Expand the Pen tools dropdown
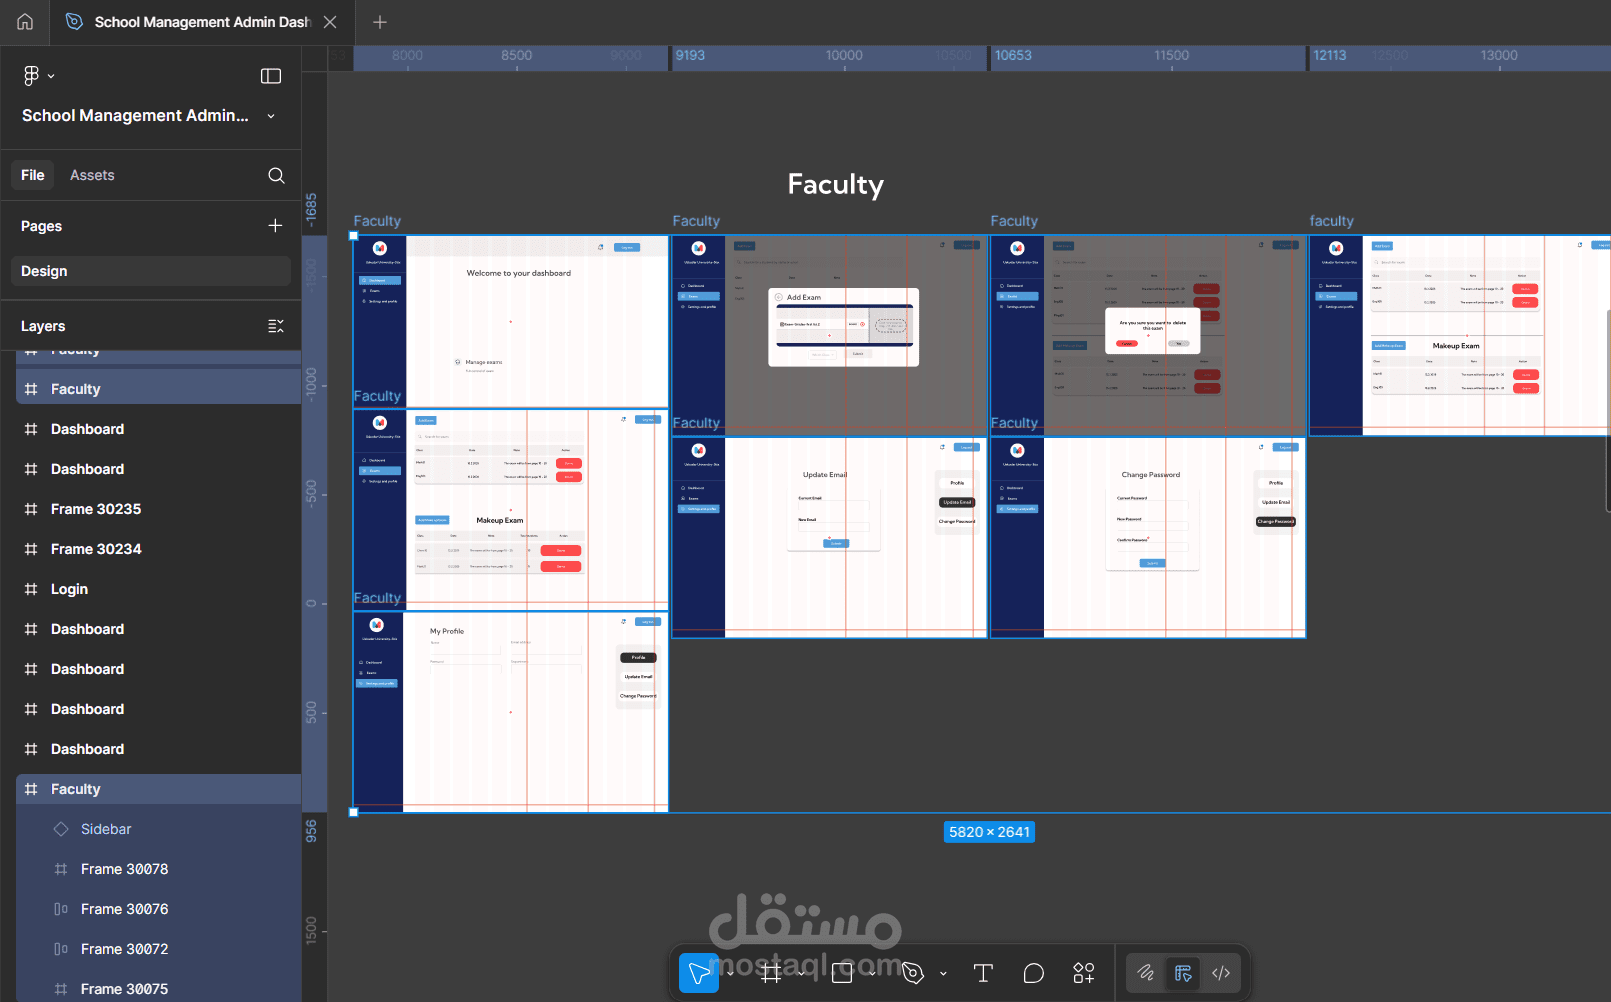 click(943, 973)
